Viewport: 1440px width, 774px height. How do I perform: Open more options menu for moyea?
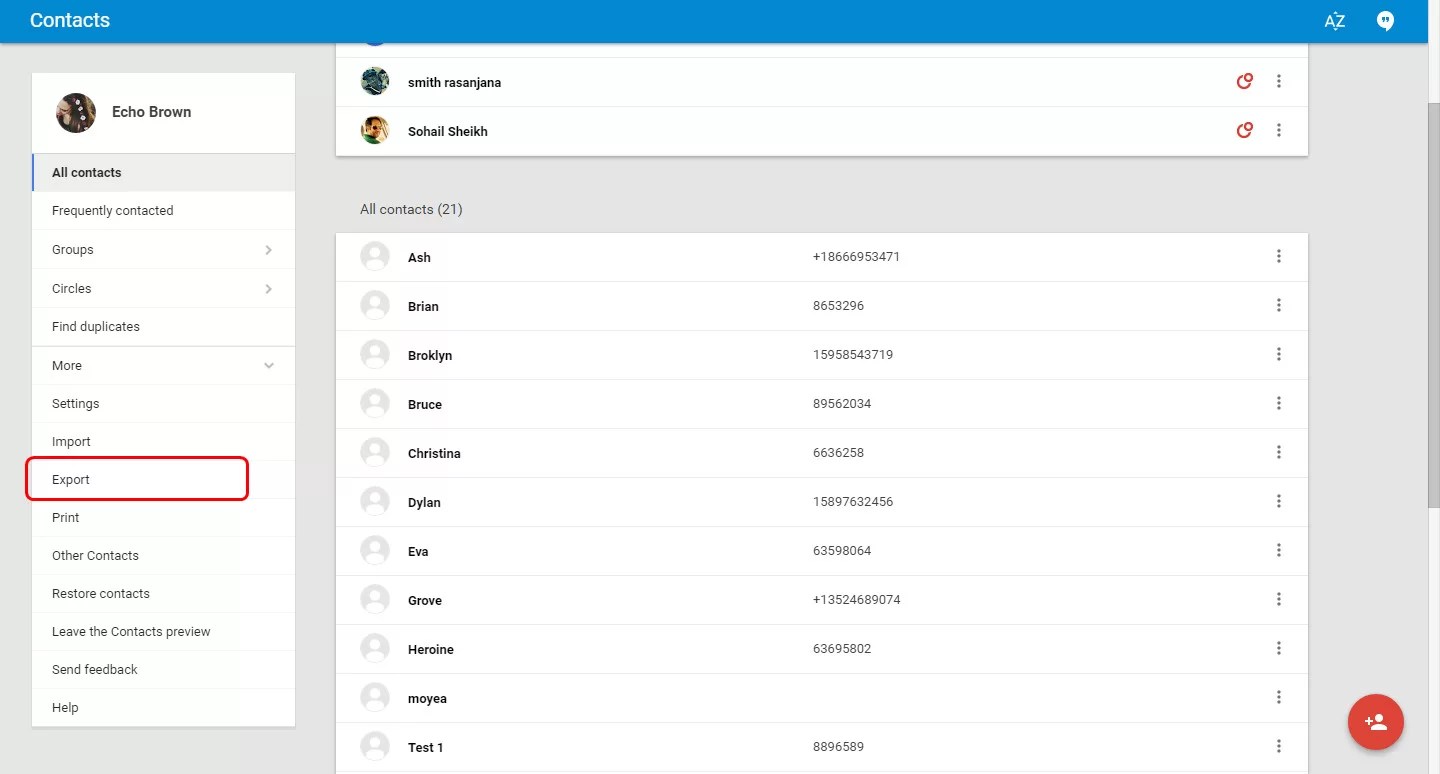[1279, 697]
